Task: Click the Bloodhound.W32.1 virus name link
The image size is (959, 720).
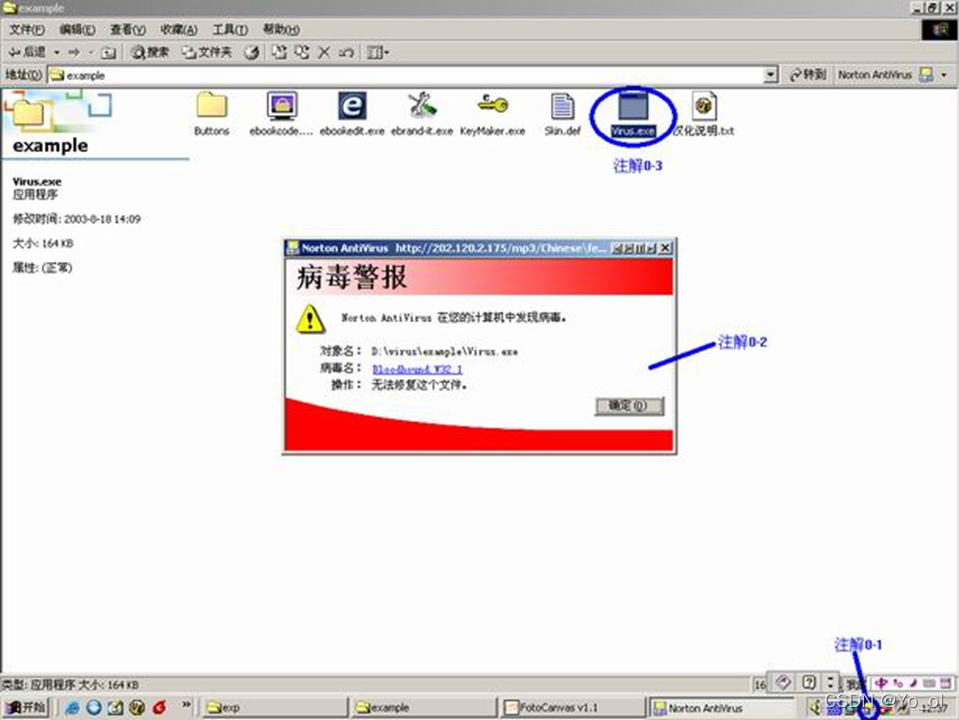Action: tap(417, 369)
